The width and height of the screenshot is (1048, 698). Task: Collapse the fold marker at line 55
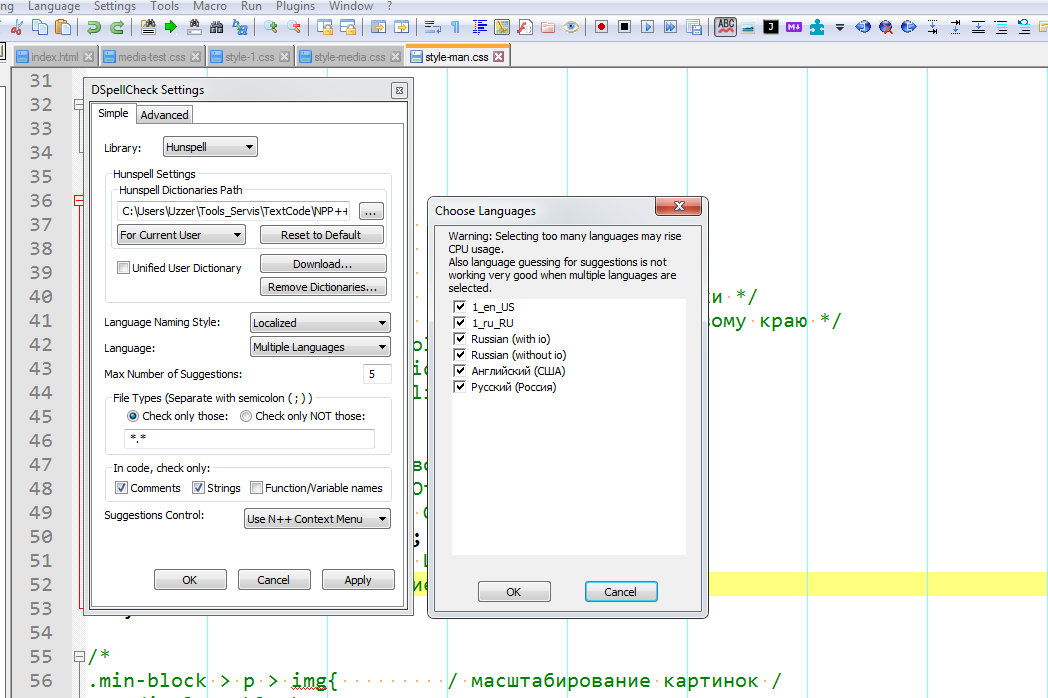pyautogui.click(x=79, y=657)
